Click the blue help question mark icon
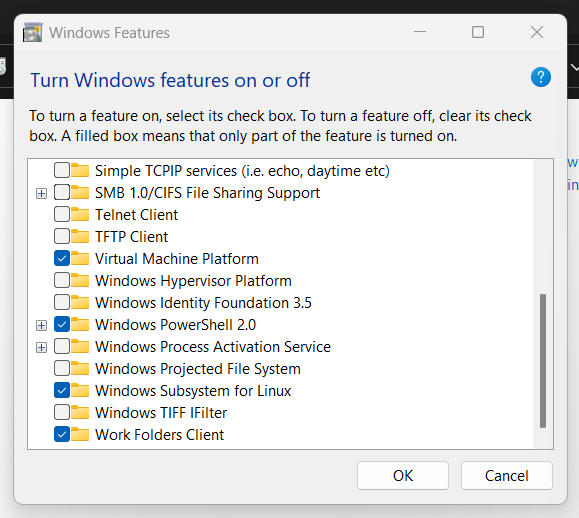This screenshot has height=518, width=579. [541, 77]
